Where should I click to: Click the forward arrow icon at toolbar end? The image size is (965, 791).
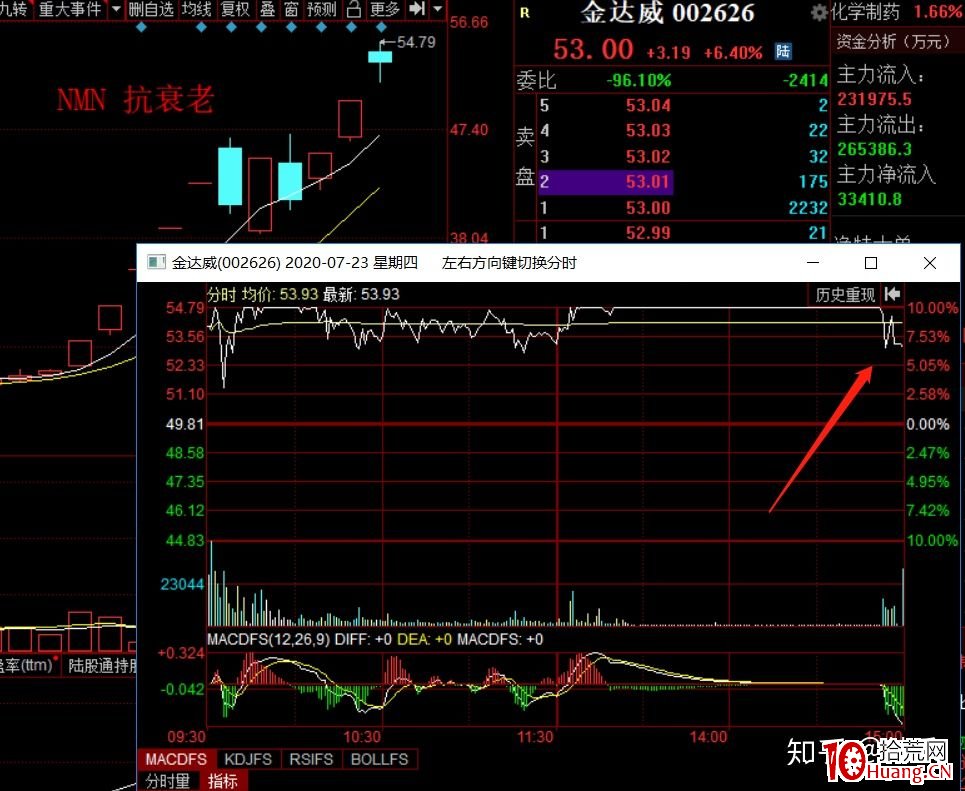point(416,10)
